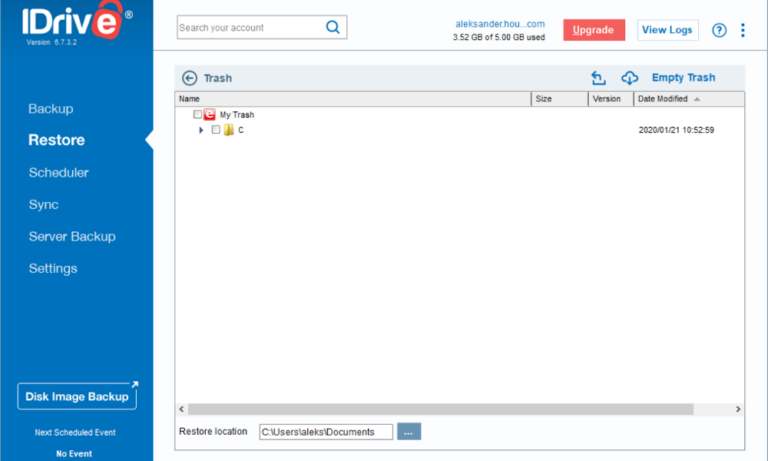The width and height of the screenshot is (768, 461).
Task: Click the 3.52 GB of 5.00 GB used text
Action: coord(499,37)
